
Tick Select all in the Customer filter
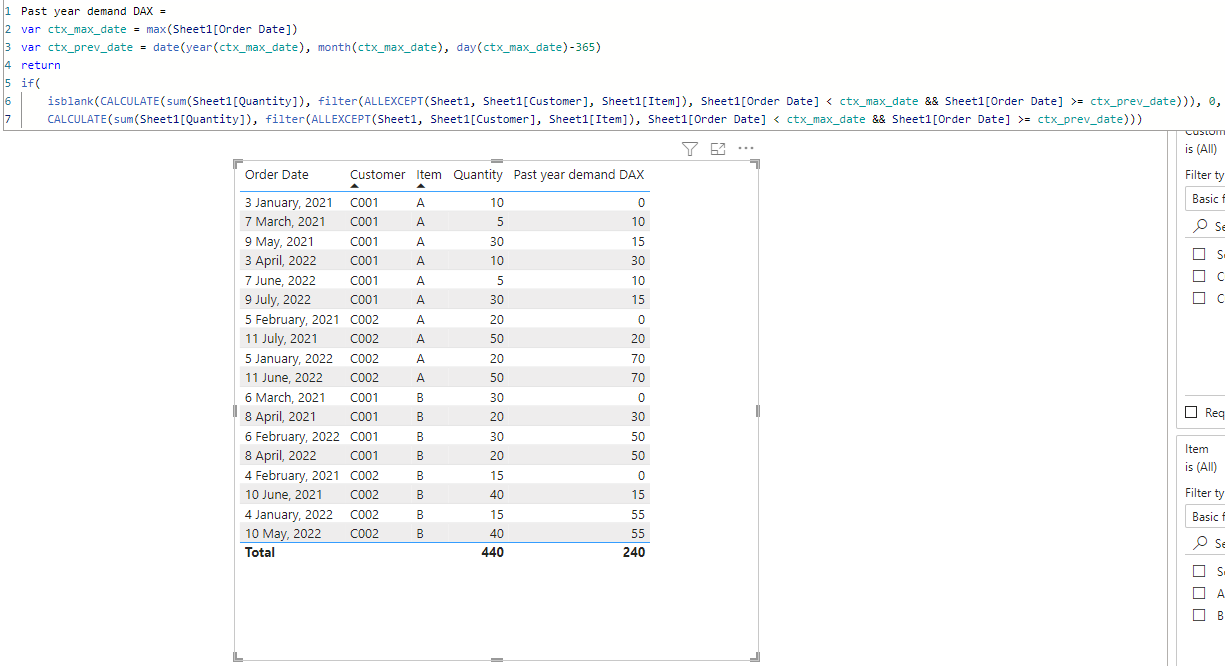click(1199, 255)
